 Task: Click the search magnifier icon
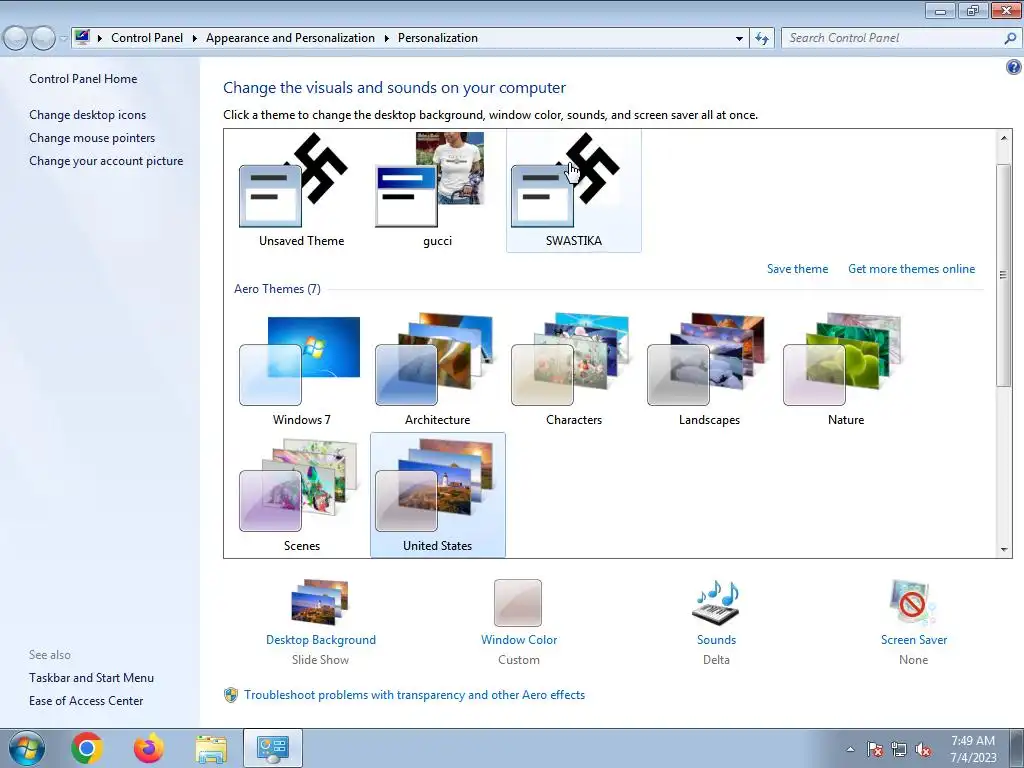[x=1010, y=39]
